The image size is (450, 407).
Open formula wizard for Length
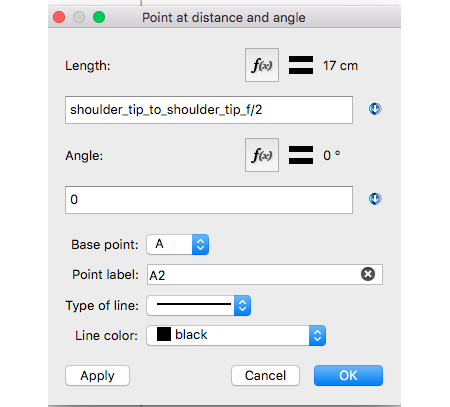pos(262,65)
